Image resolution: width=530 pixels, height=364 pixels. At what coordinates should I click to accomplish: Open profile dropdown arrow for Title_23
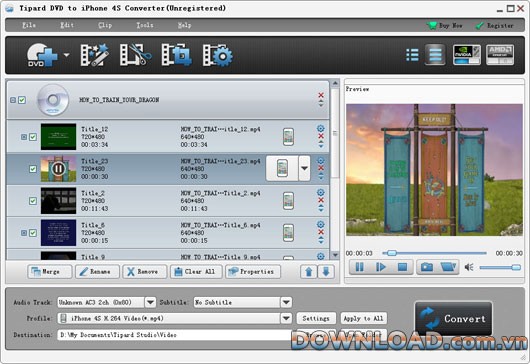pyautogui.click(x=305, y=168)
